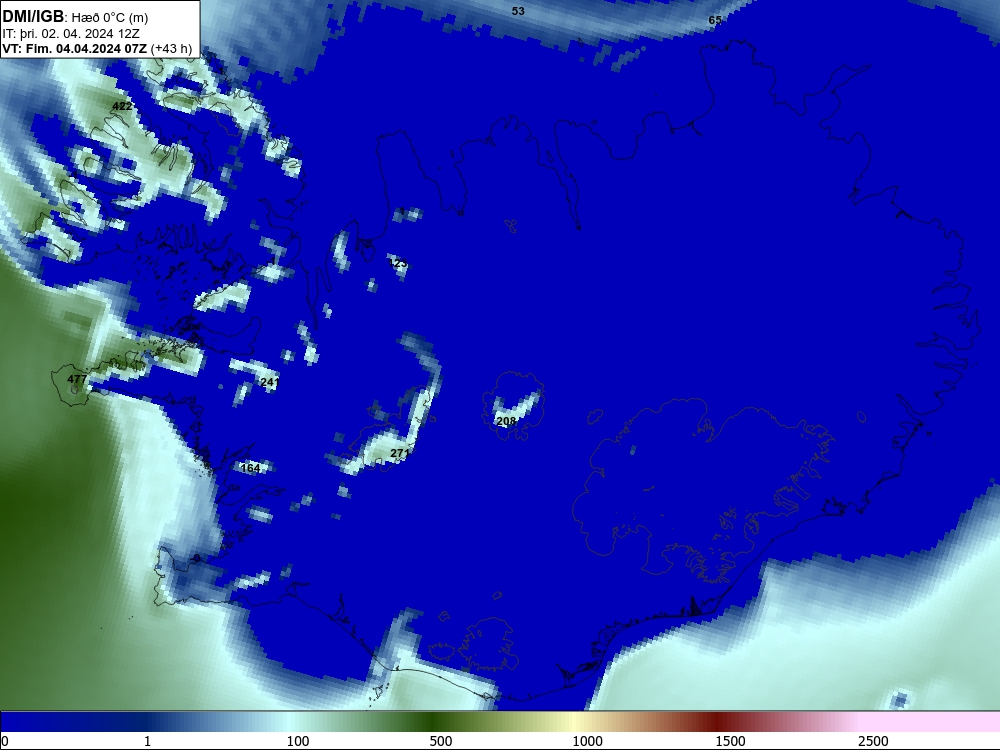Click the VT valid time line
The width and height of the screenshot is (1000, 750).
coord(97,48)
